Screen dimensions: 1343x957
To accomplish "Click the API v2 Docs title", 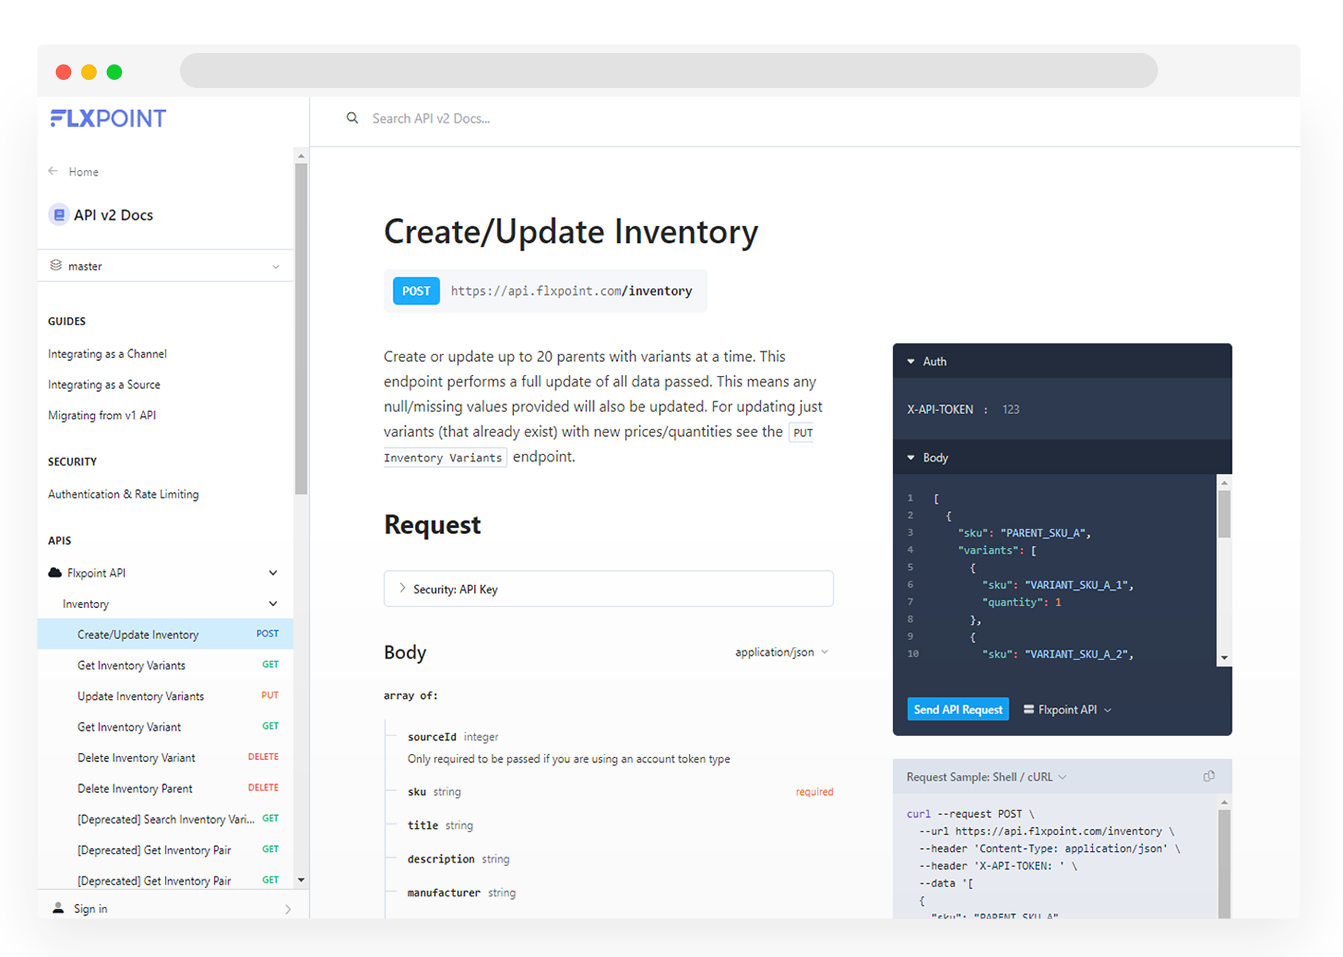I will coord(113,215).
